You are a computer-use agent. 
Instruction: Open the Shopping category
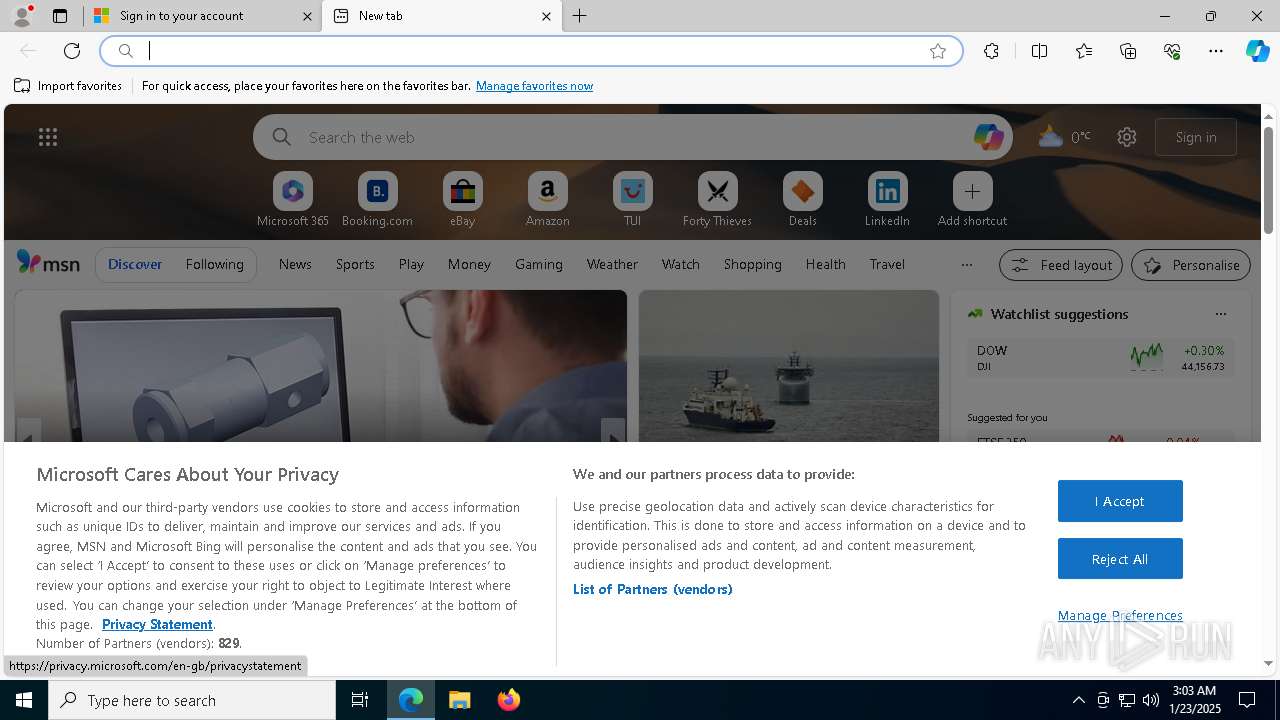[752, 264]
